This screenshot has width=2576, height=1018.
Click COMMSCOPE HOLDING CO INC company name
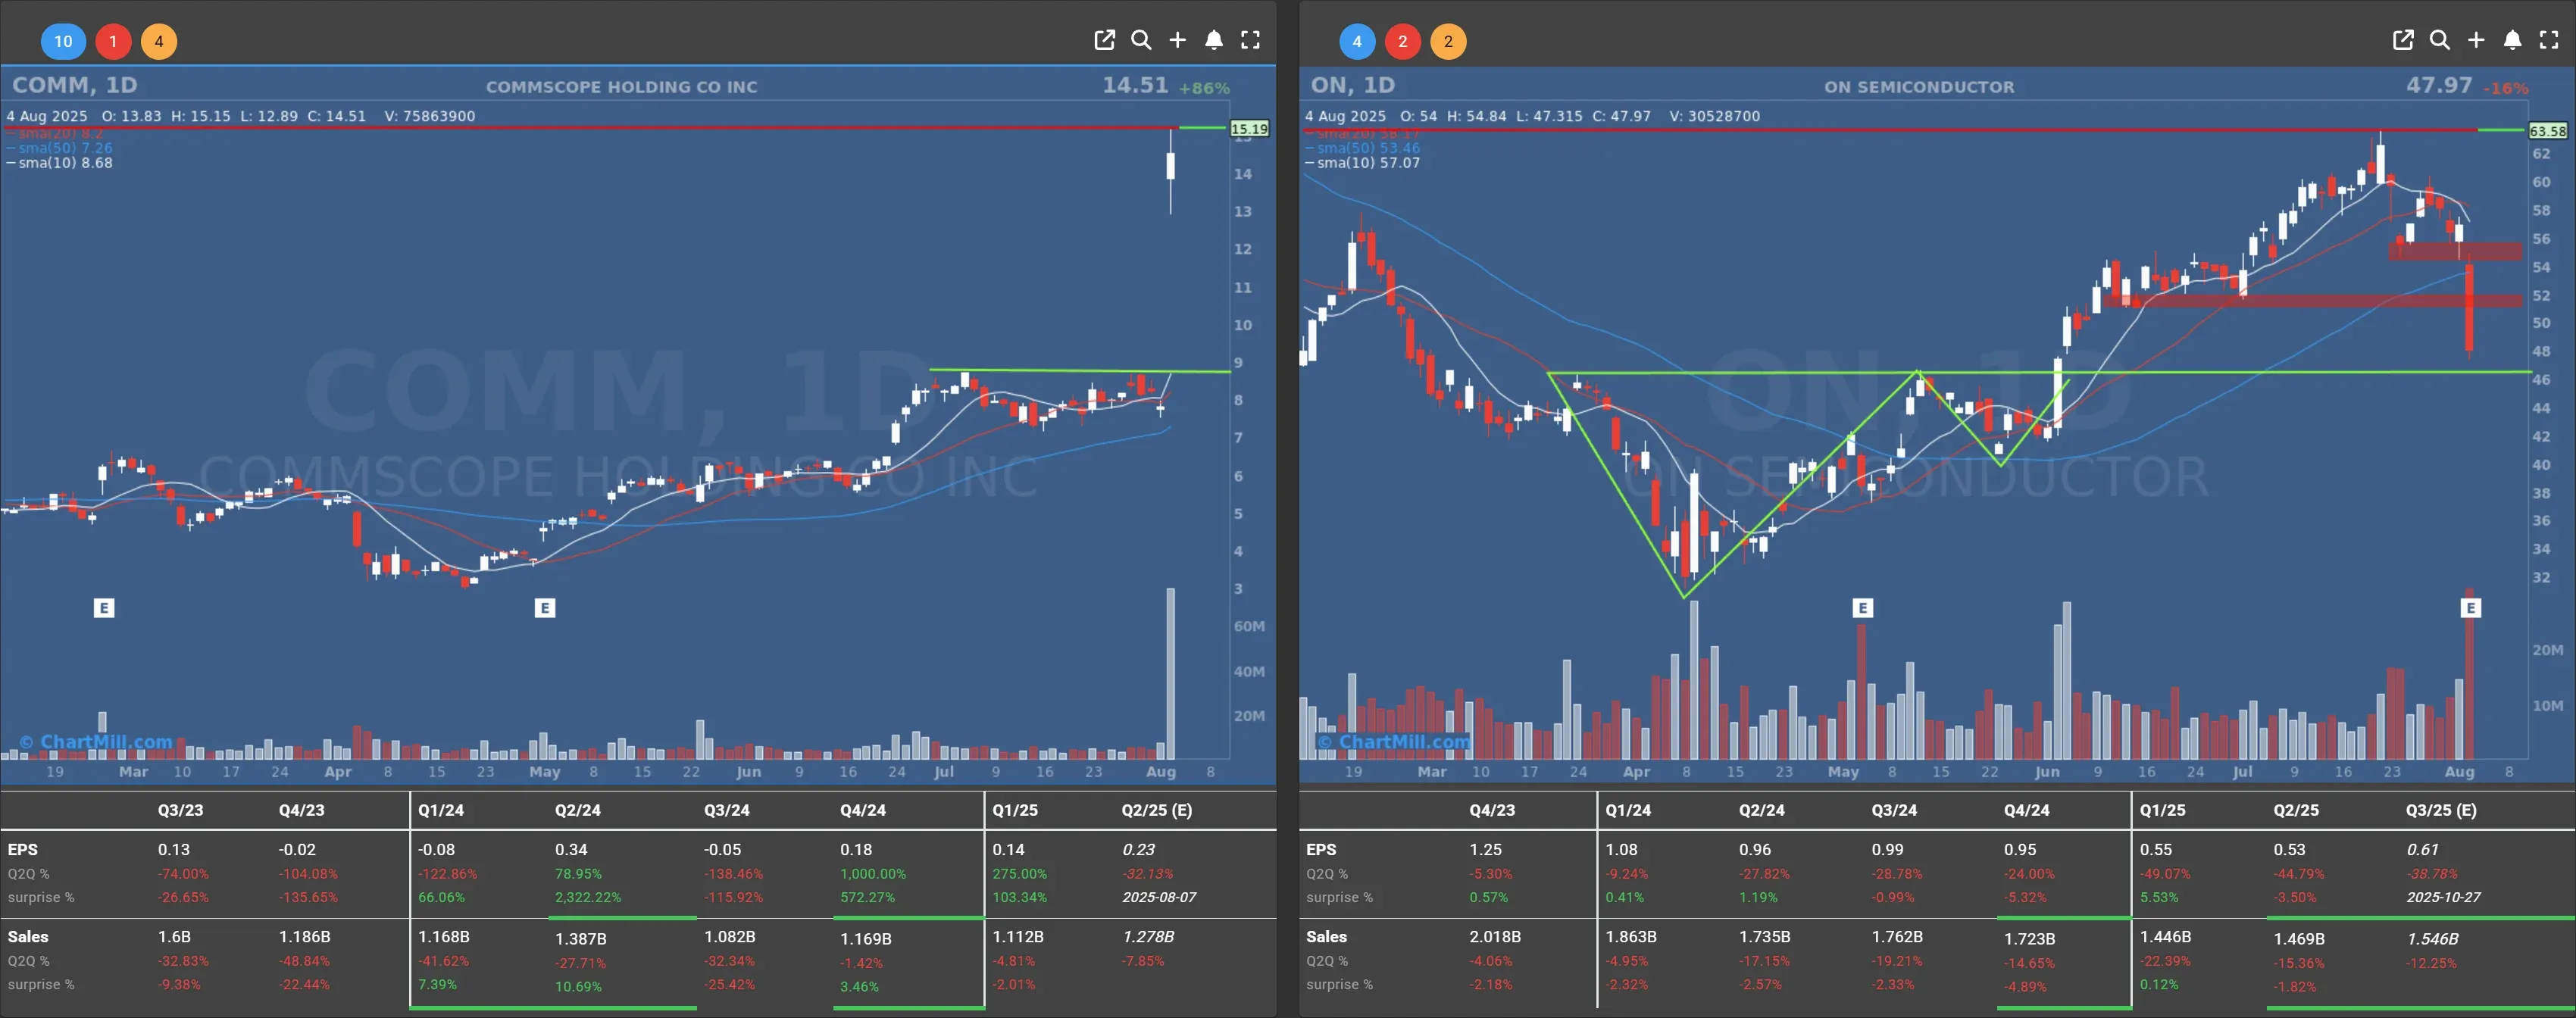(x=621, y=87)
